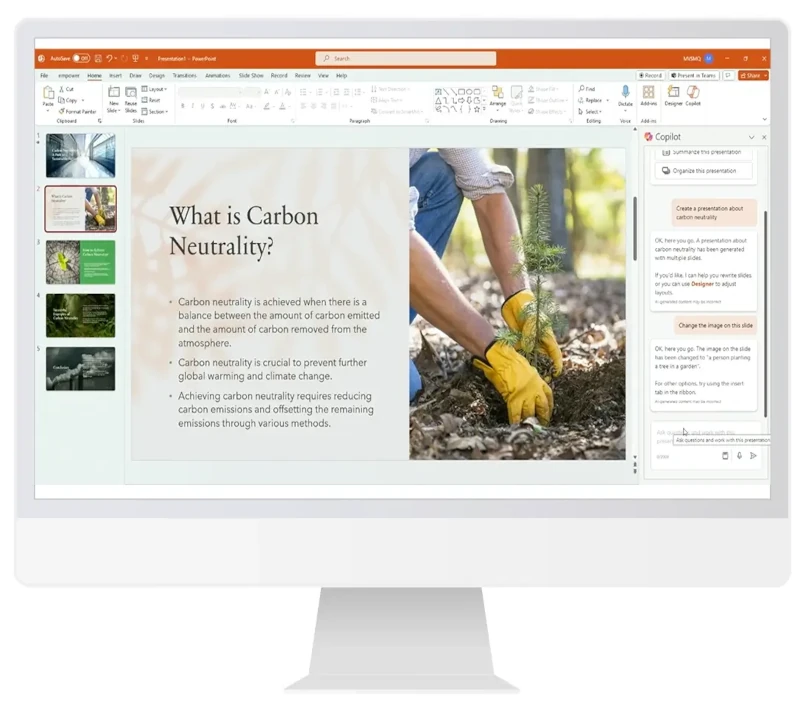Click the Copilot icon in the ribbon
Screen dimensions: 800x708
[x=693, y=93]
